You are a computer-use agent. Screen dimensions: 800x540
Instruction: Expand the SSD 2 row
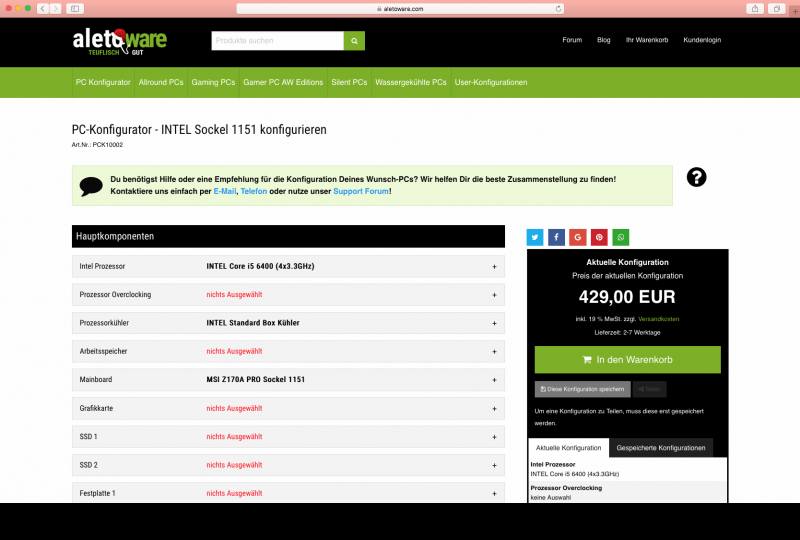(288, 465)
